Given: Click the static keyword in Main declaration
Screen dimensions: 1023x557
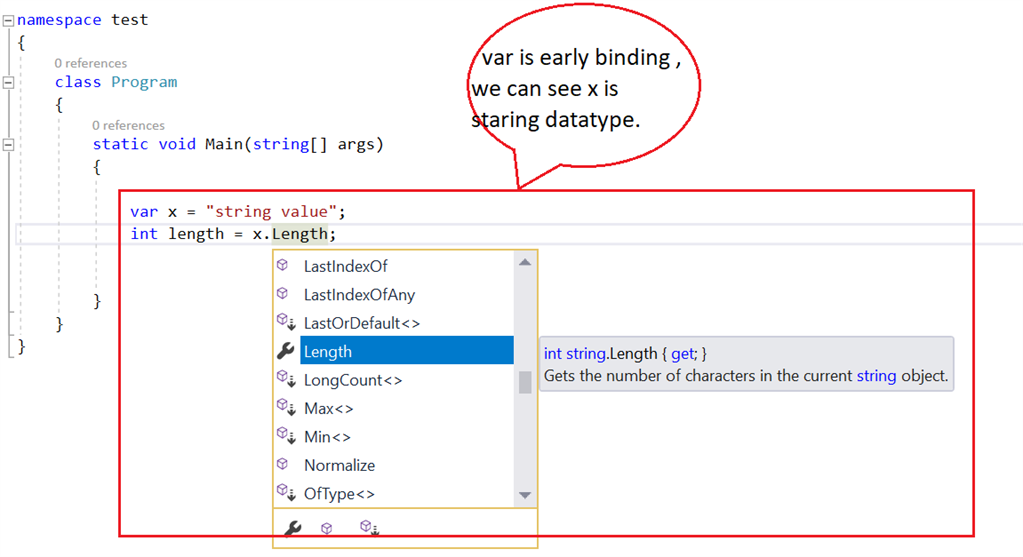Looking at the screenshot, I should coord(121,144).
